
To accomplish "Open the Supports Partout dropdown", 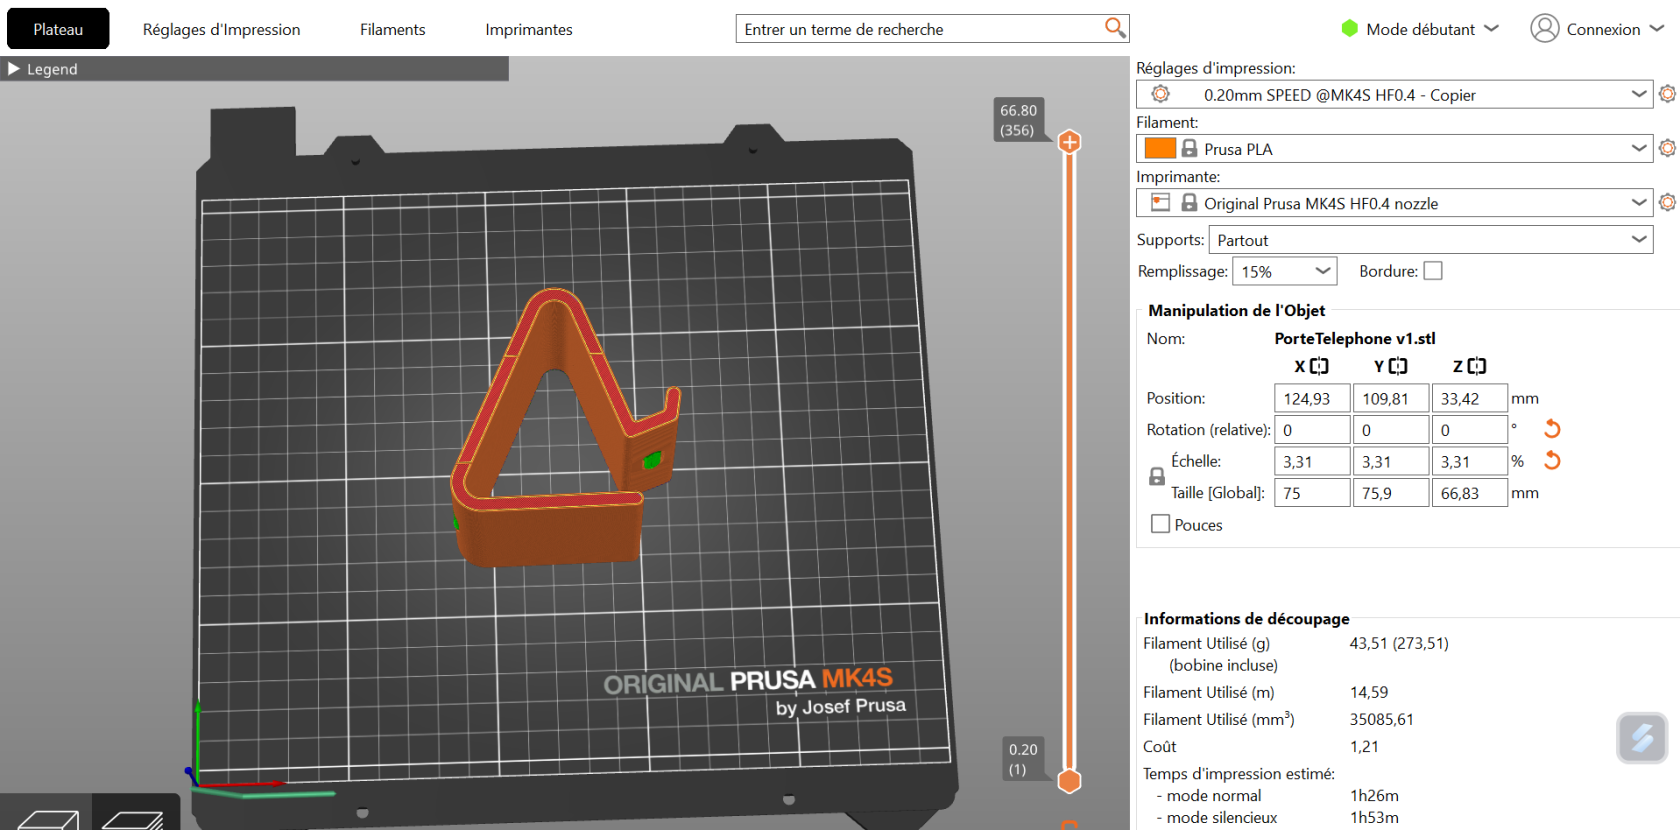I will (1639, 239).
